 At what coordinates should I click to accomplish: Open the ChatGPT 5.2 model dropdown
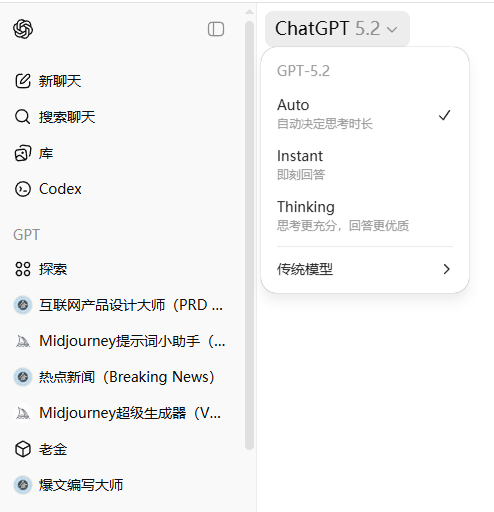(337, 29)
